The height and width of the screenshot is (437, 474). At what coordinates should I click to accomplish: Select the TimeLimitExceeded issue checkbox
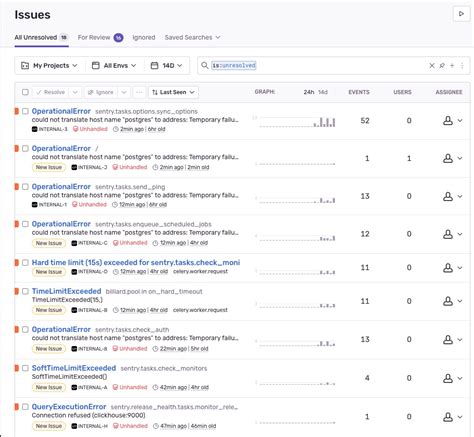pos(25,291)
